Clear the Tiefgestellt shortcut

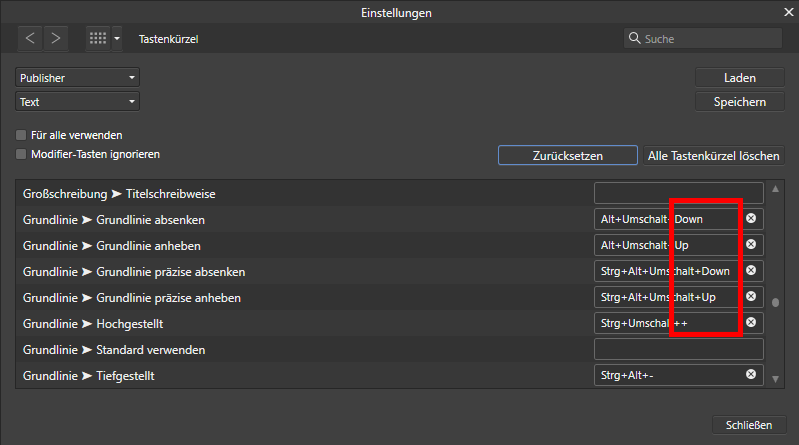click(x=751, y=375)
